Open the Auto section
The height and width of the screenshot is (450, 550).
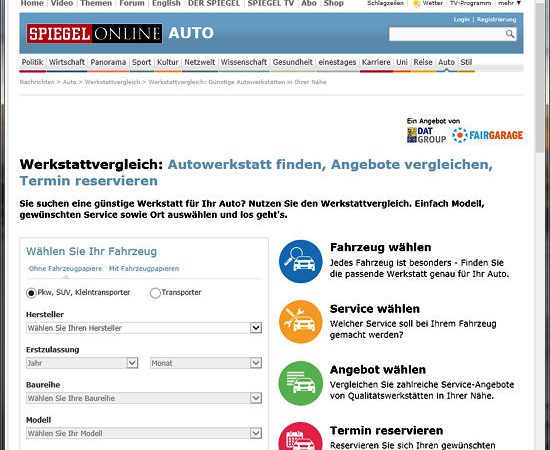click(x=446, y=62)
